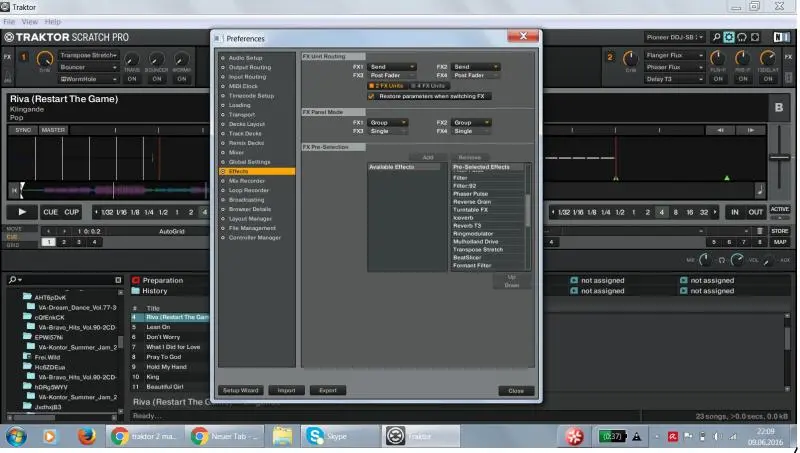Click the Preparation playlist icon
This screenshot has height=453, width=800.
(x=135, y=281)
